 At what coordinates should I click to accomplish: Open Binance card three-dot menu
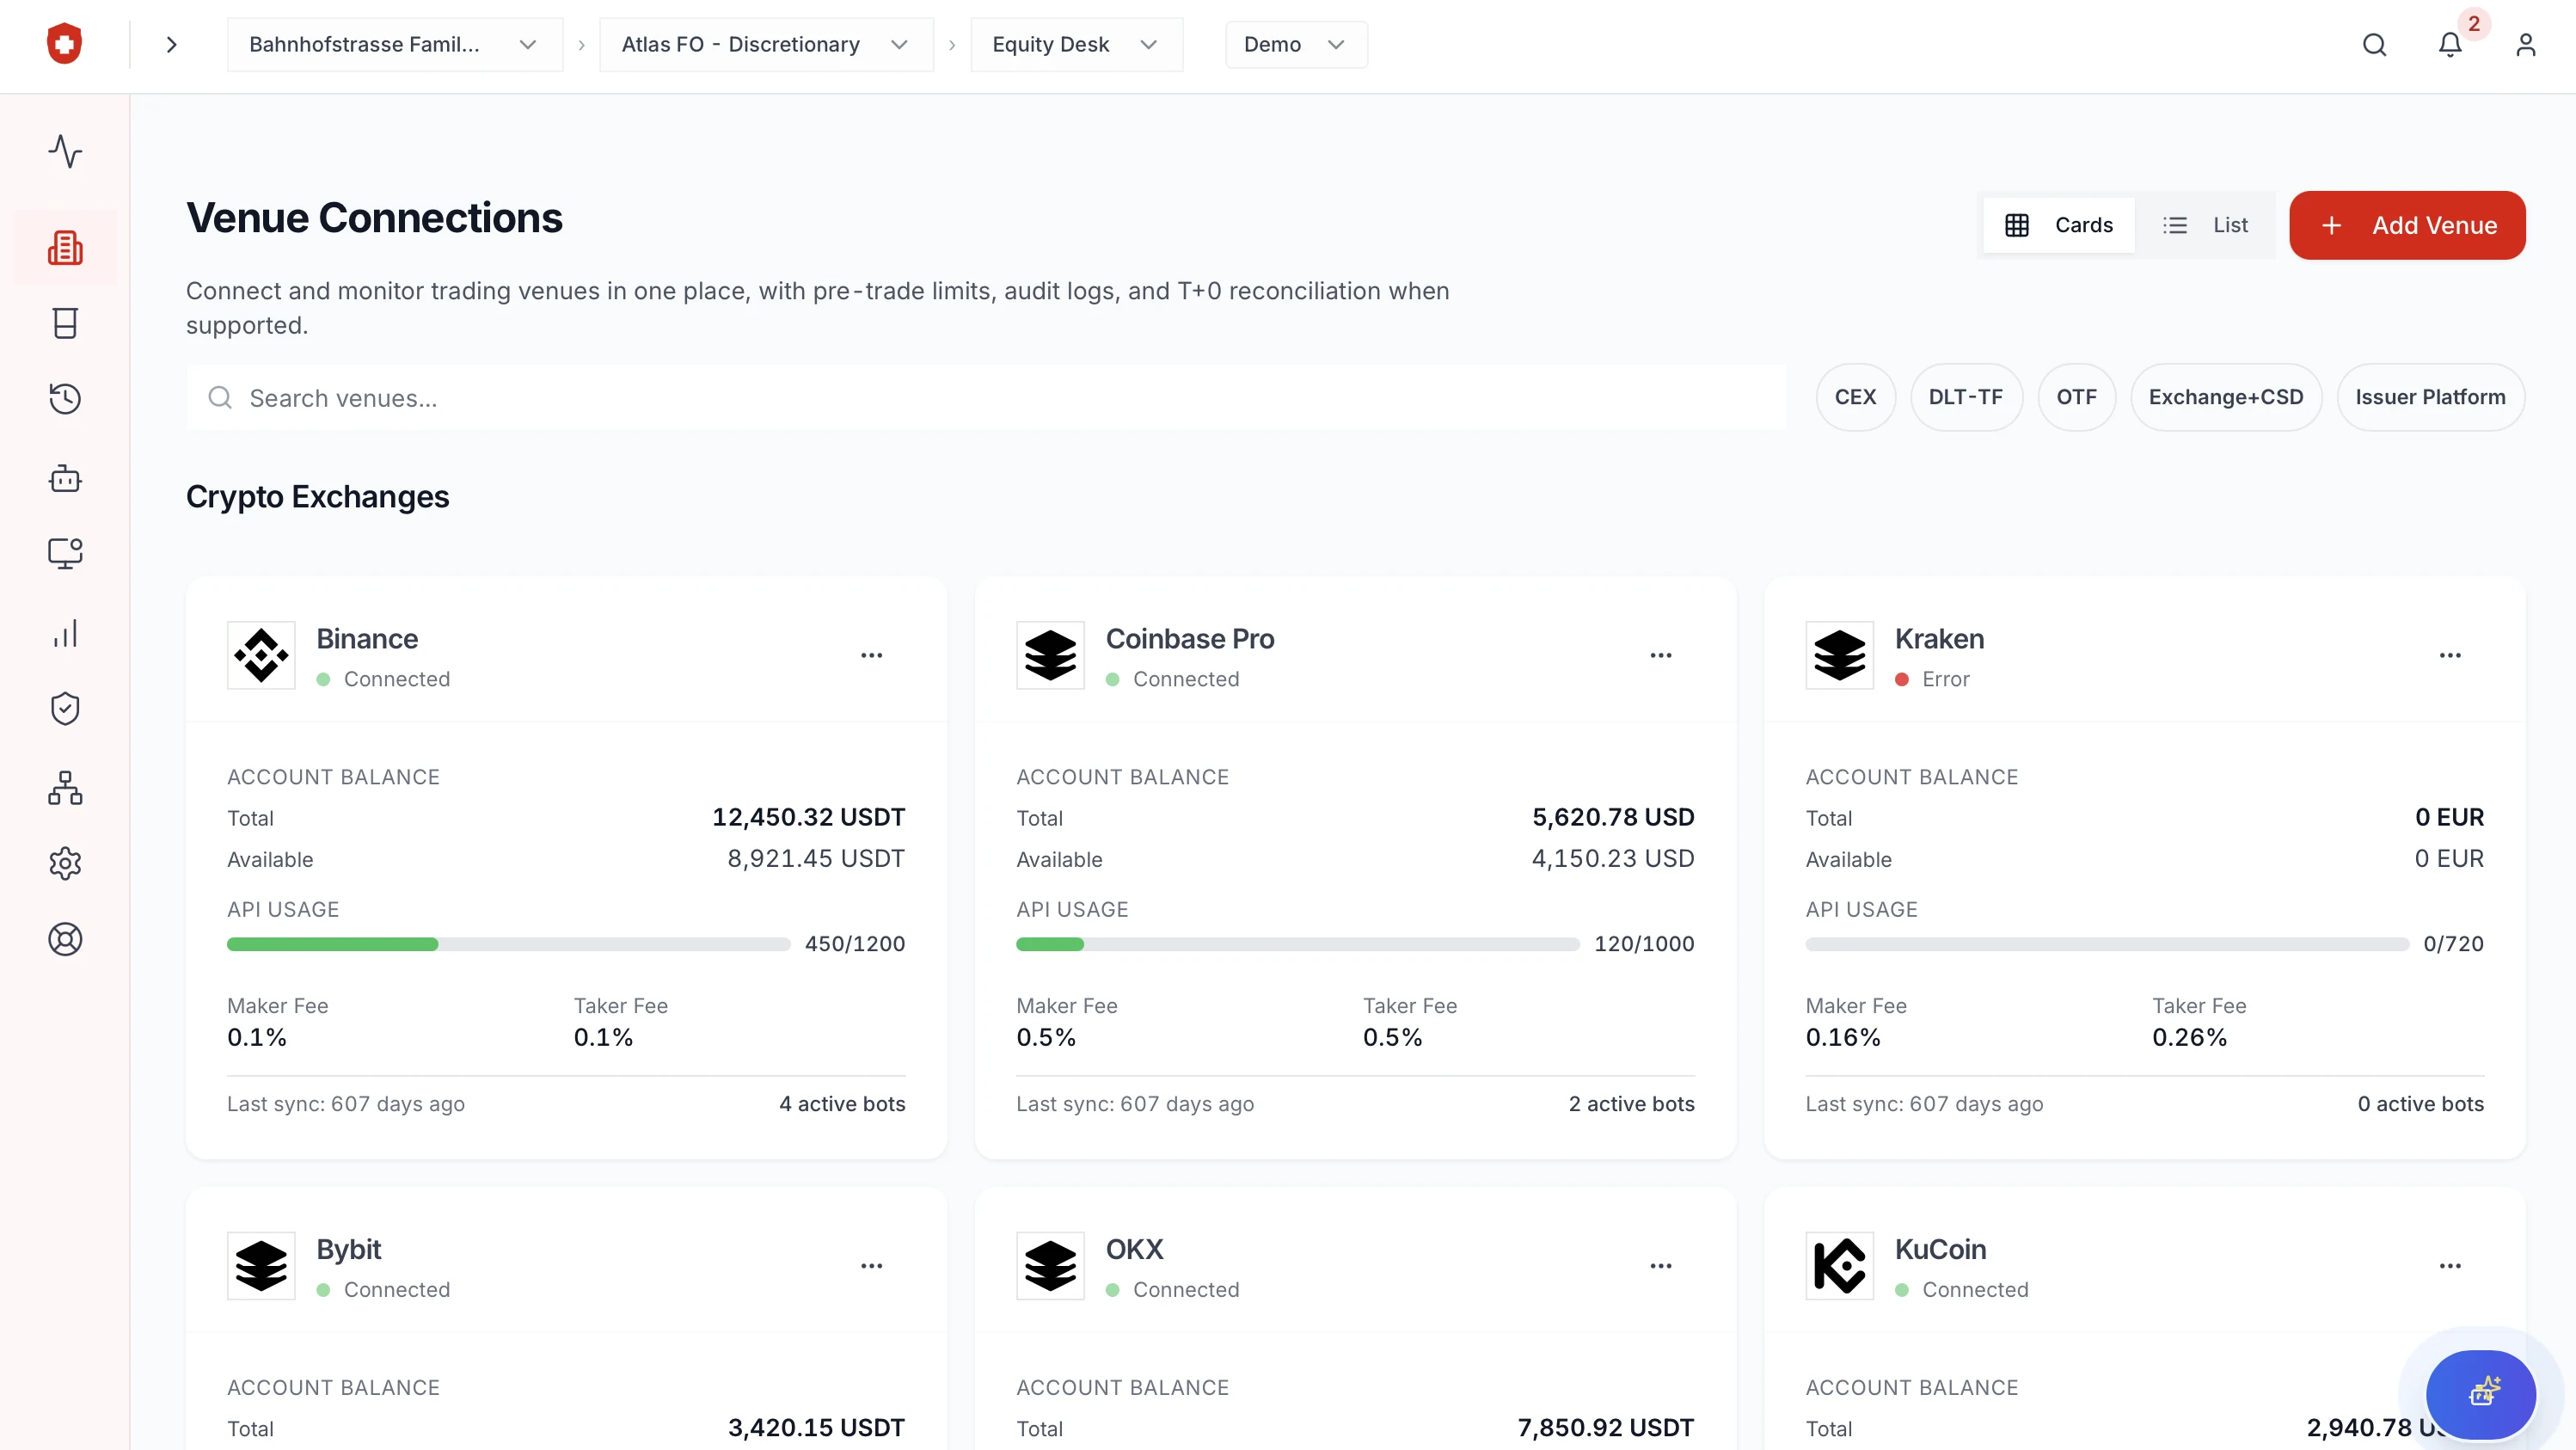click(871, 656)
